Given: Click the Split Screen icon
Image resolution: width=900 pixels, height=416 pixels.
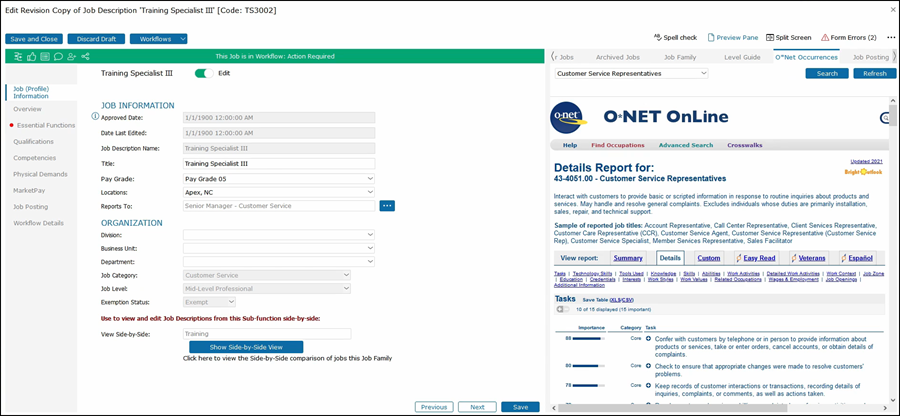Looking at the screenshot, I should click(789, 37).
